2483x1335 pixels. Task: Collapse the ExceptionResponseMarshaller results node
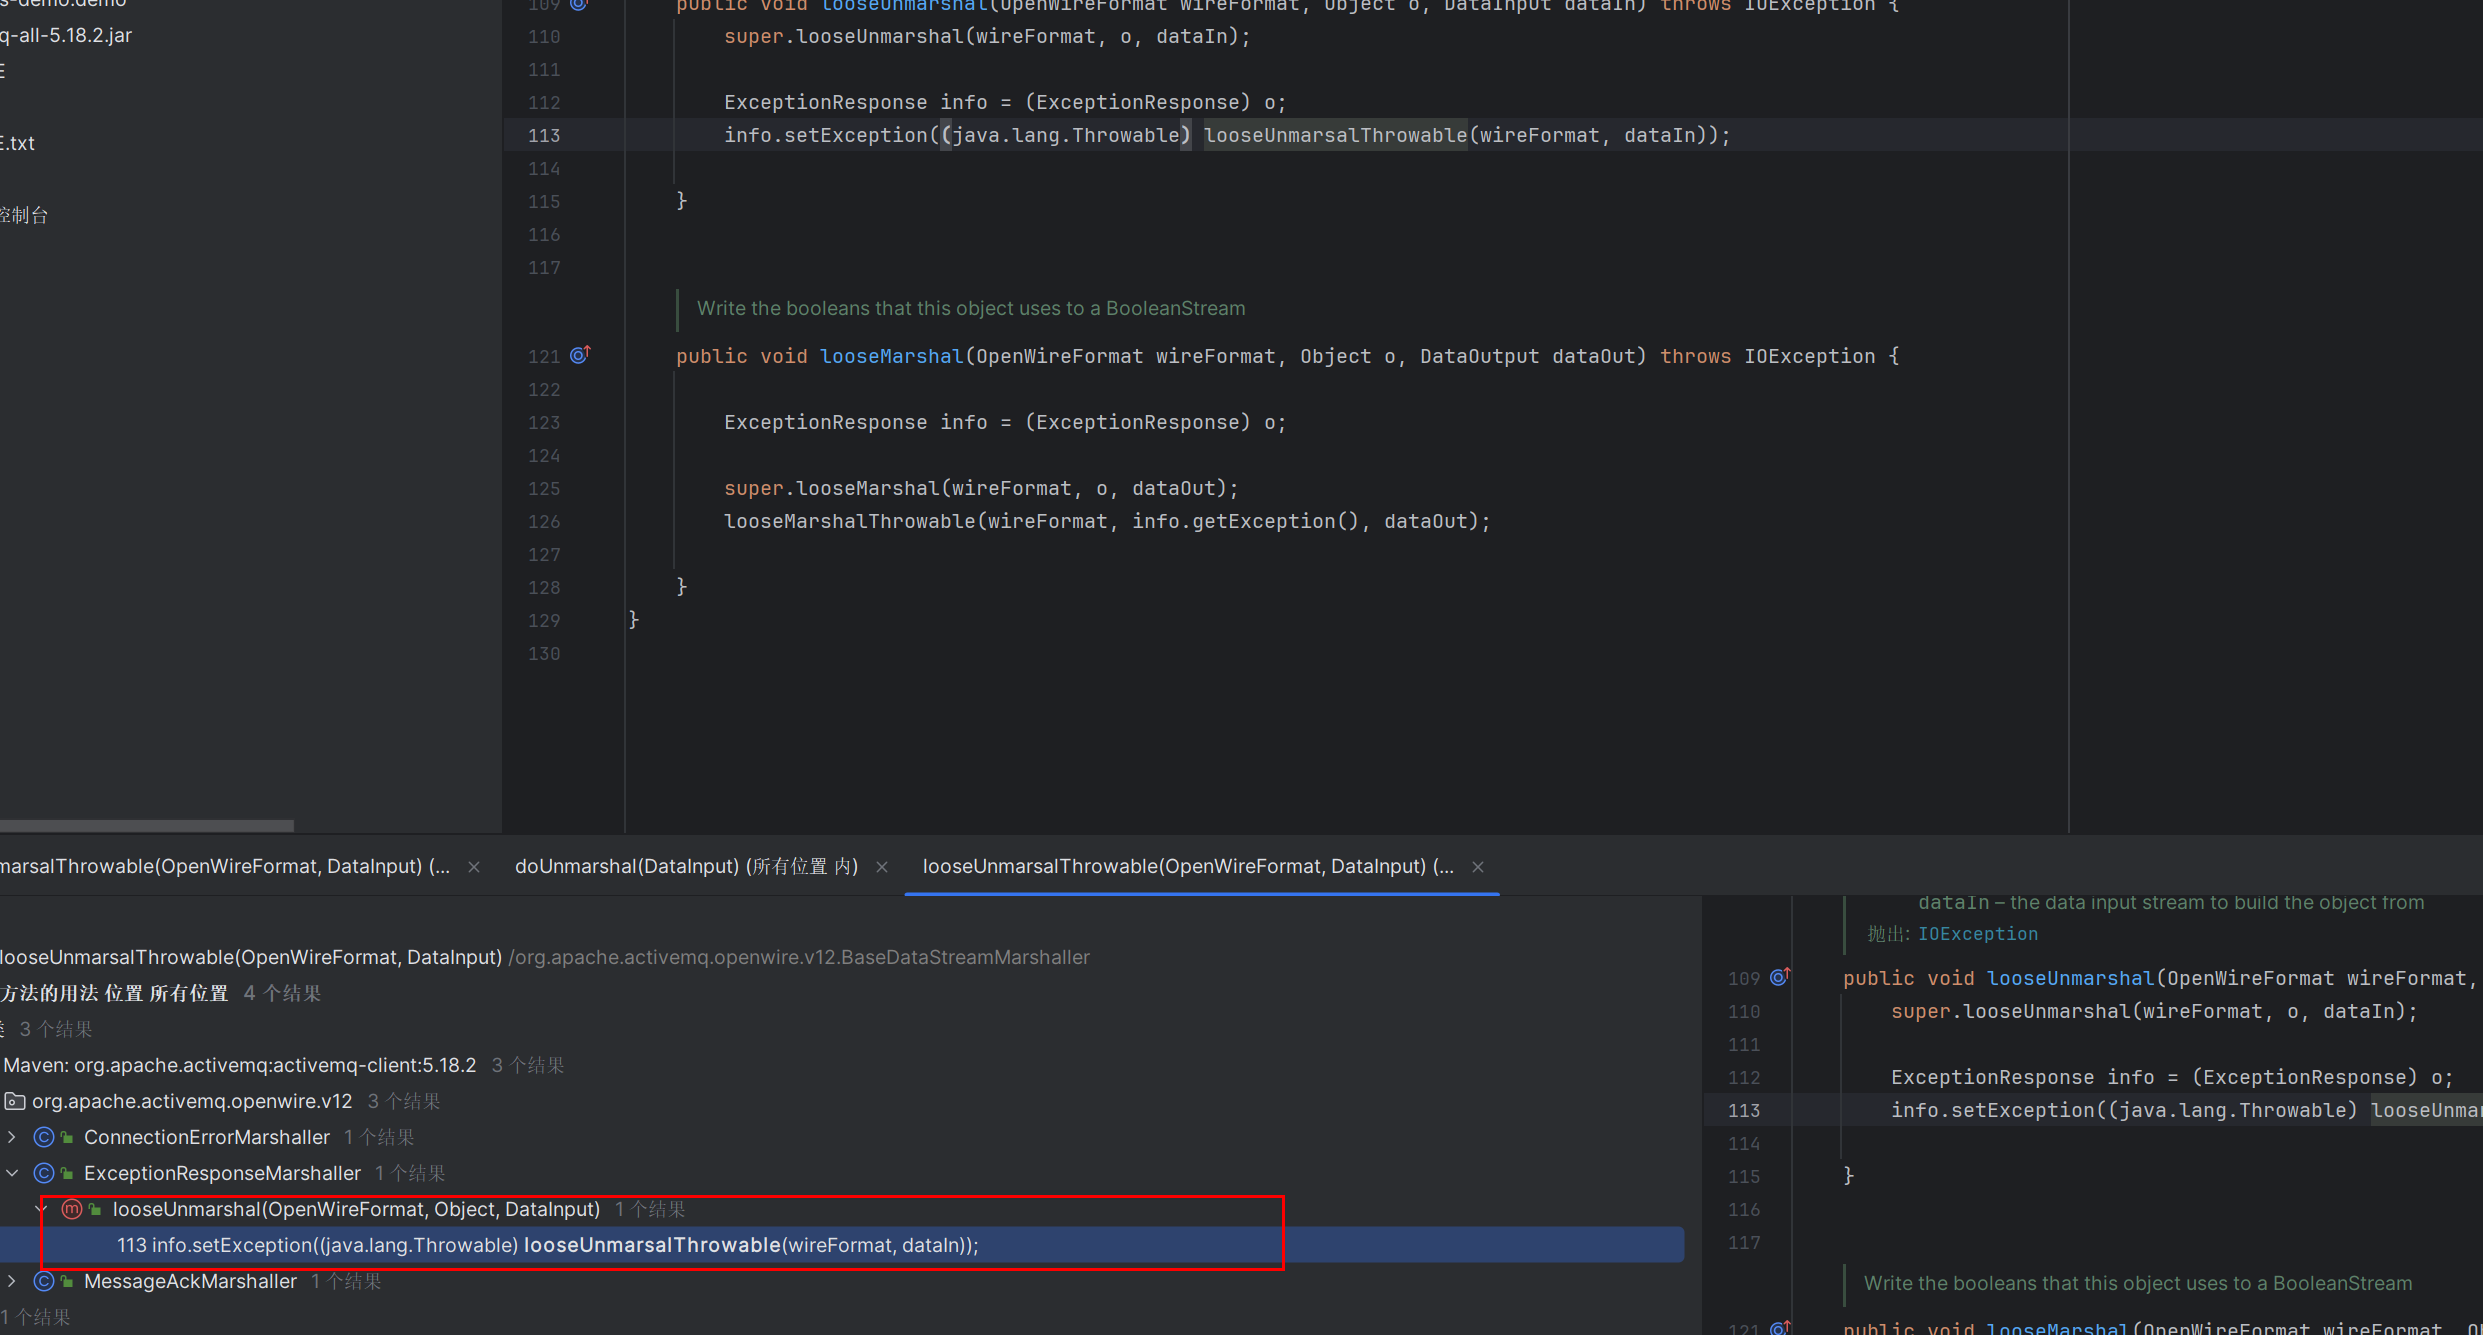click(x=12, y=1173)
